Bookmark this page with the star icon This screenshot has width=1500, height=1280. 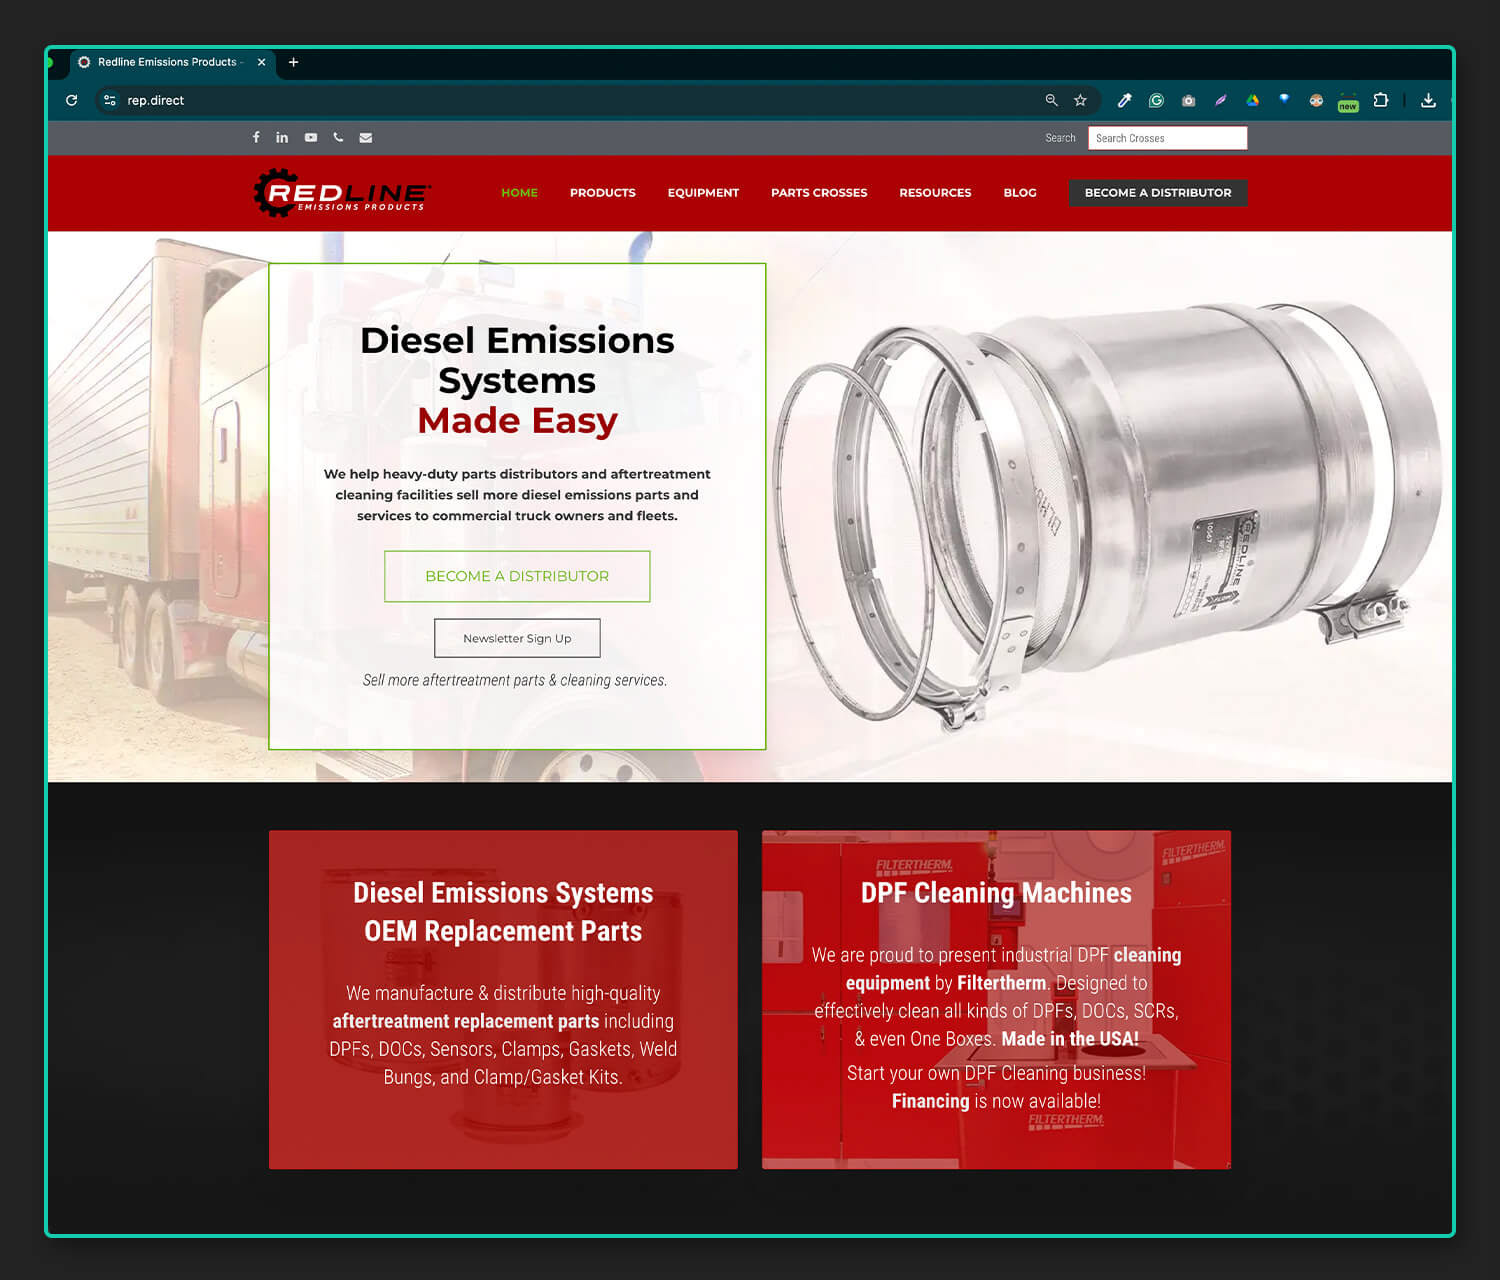click(x=1080, y=100)
